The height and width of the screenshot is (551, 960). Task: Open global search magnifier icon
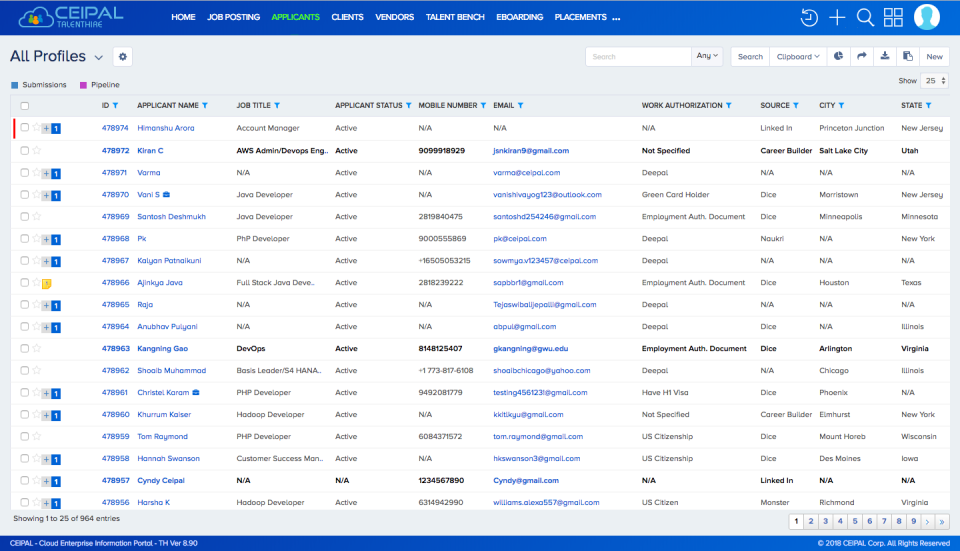click(865, 17)
